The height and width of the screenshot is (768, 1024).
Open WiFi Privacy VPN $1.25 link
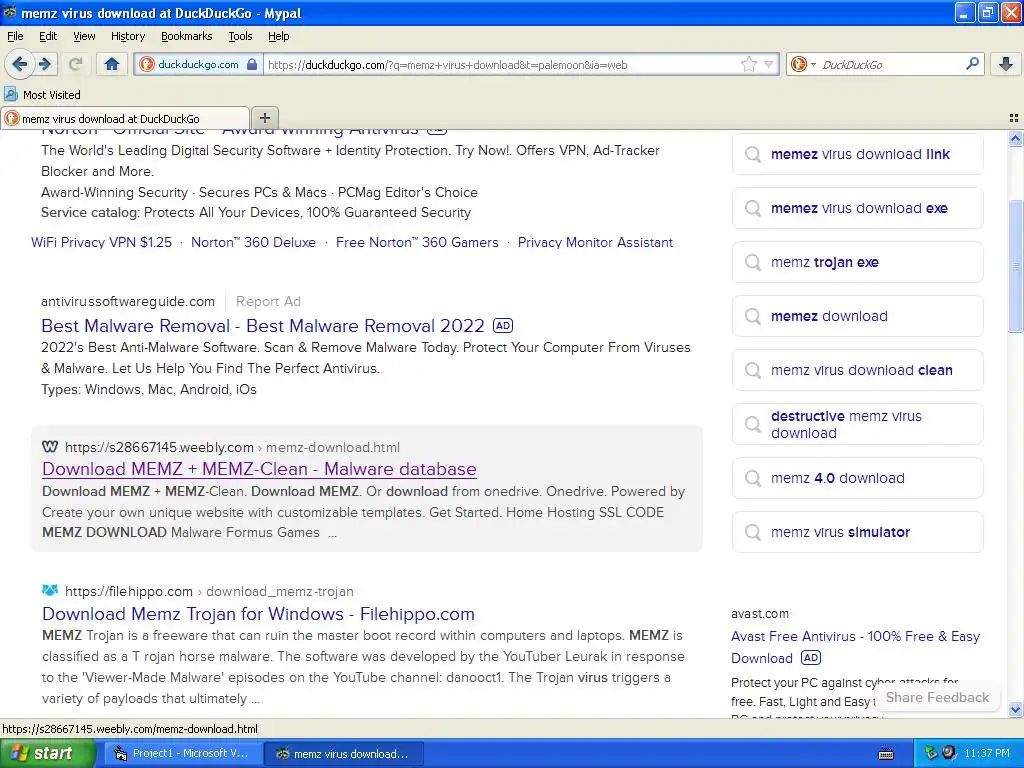click(x=101, y=242)
